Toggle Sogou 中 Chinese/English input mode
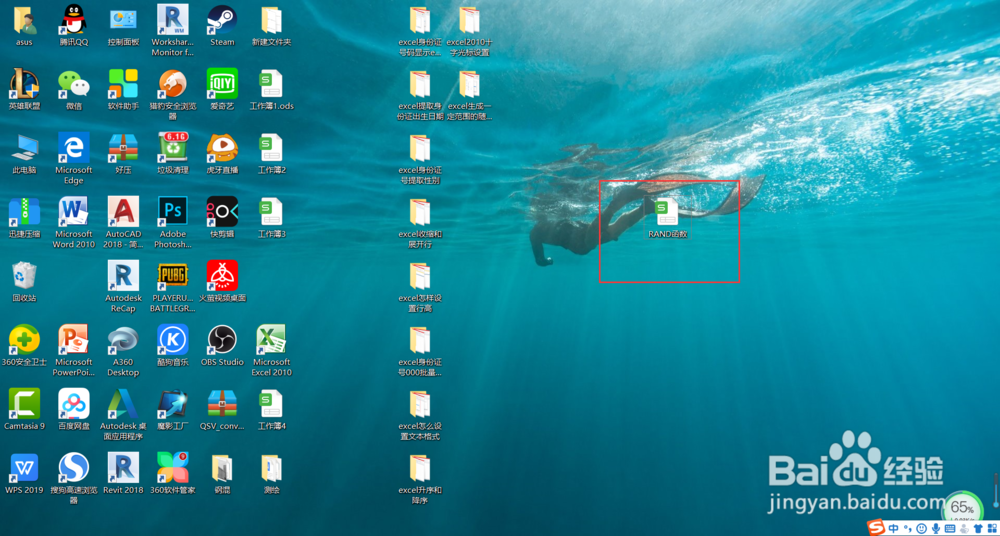The height and width of the screenshot is (536, 1000). pyautogui.click(x=894, y=528)
